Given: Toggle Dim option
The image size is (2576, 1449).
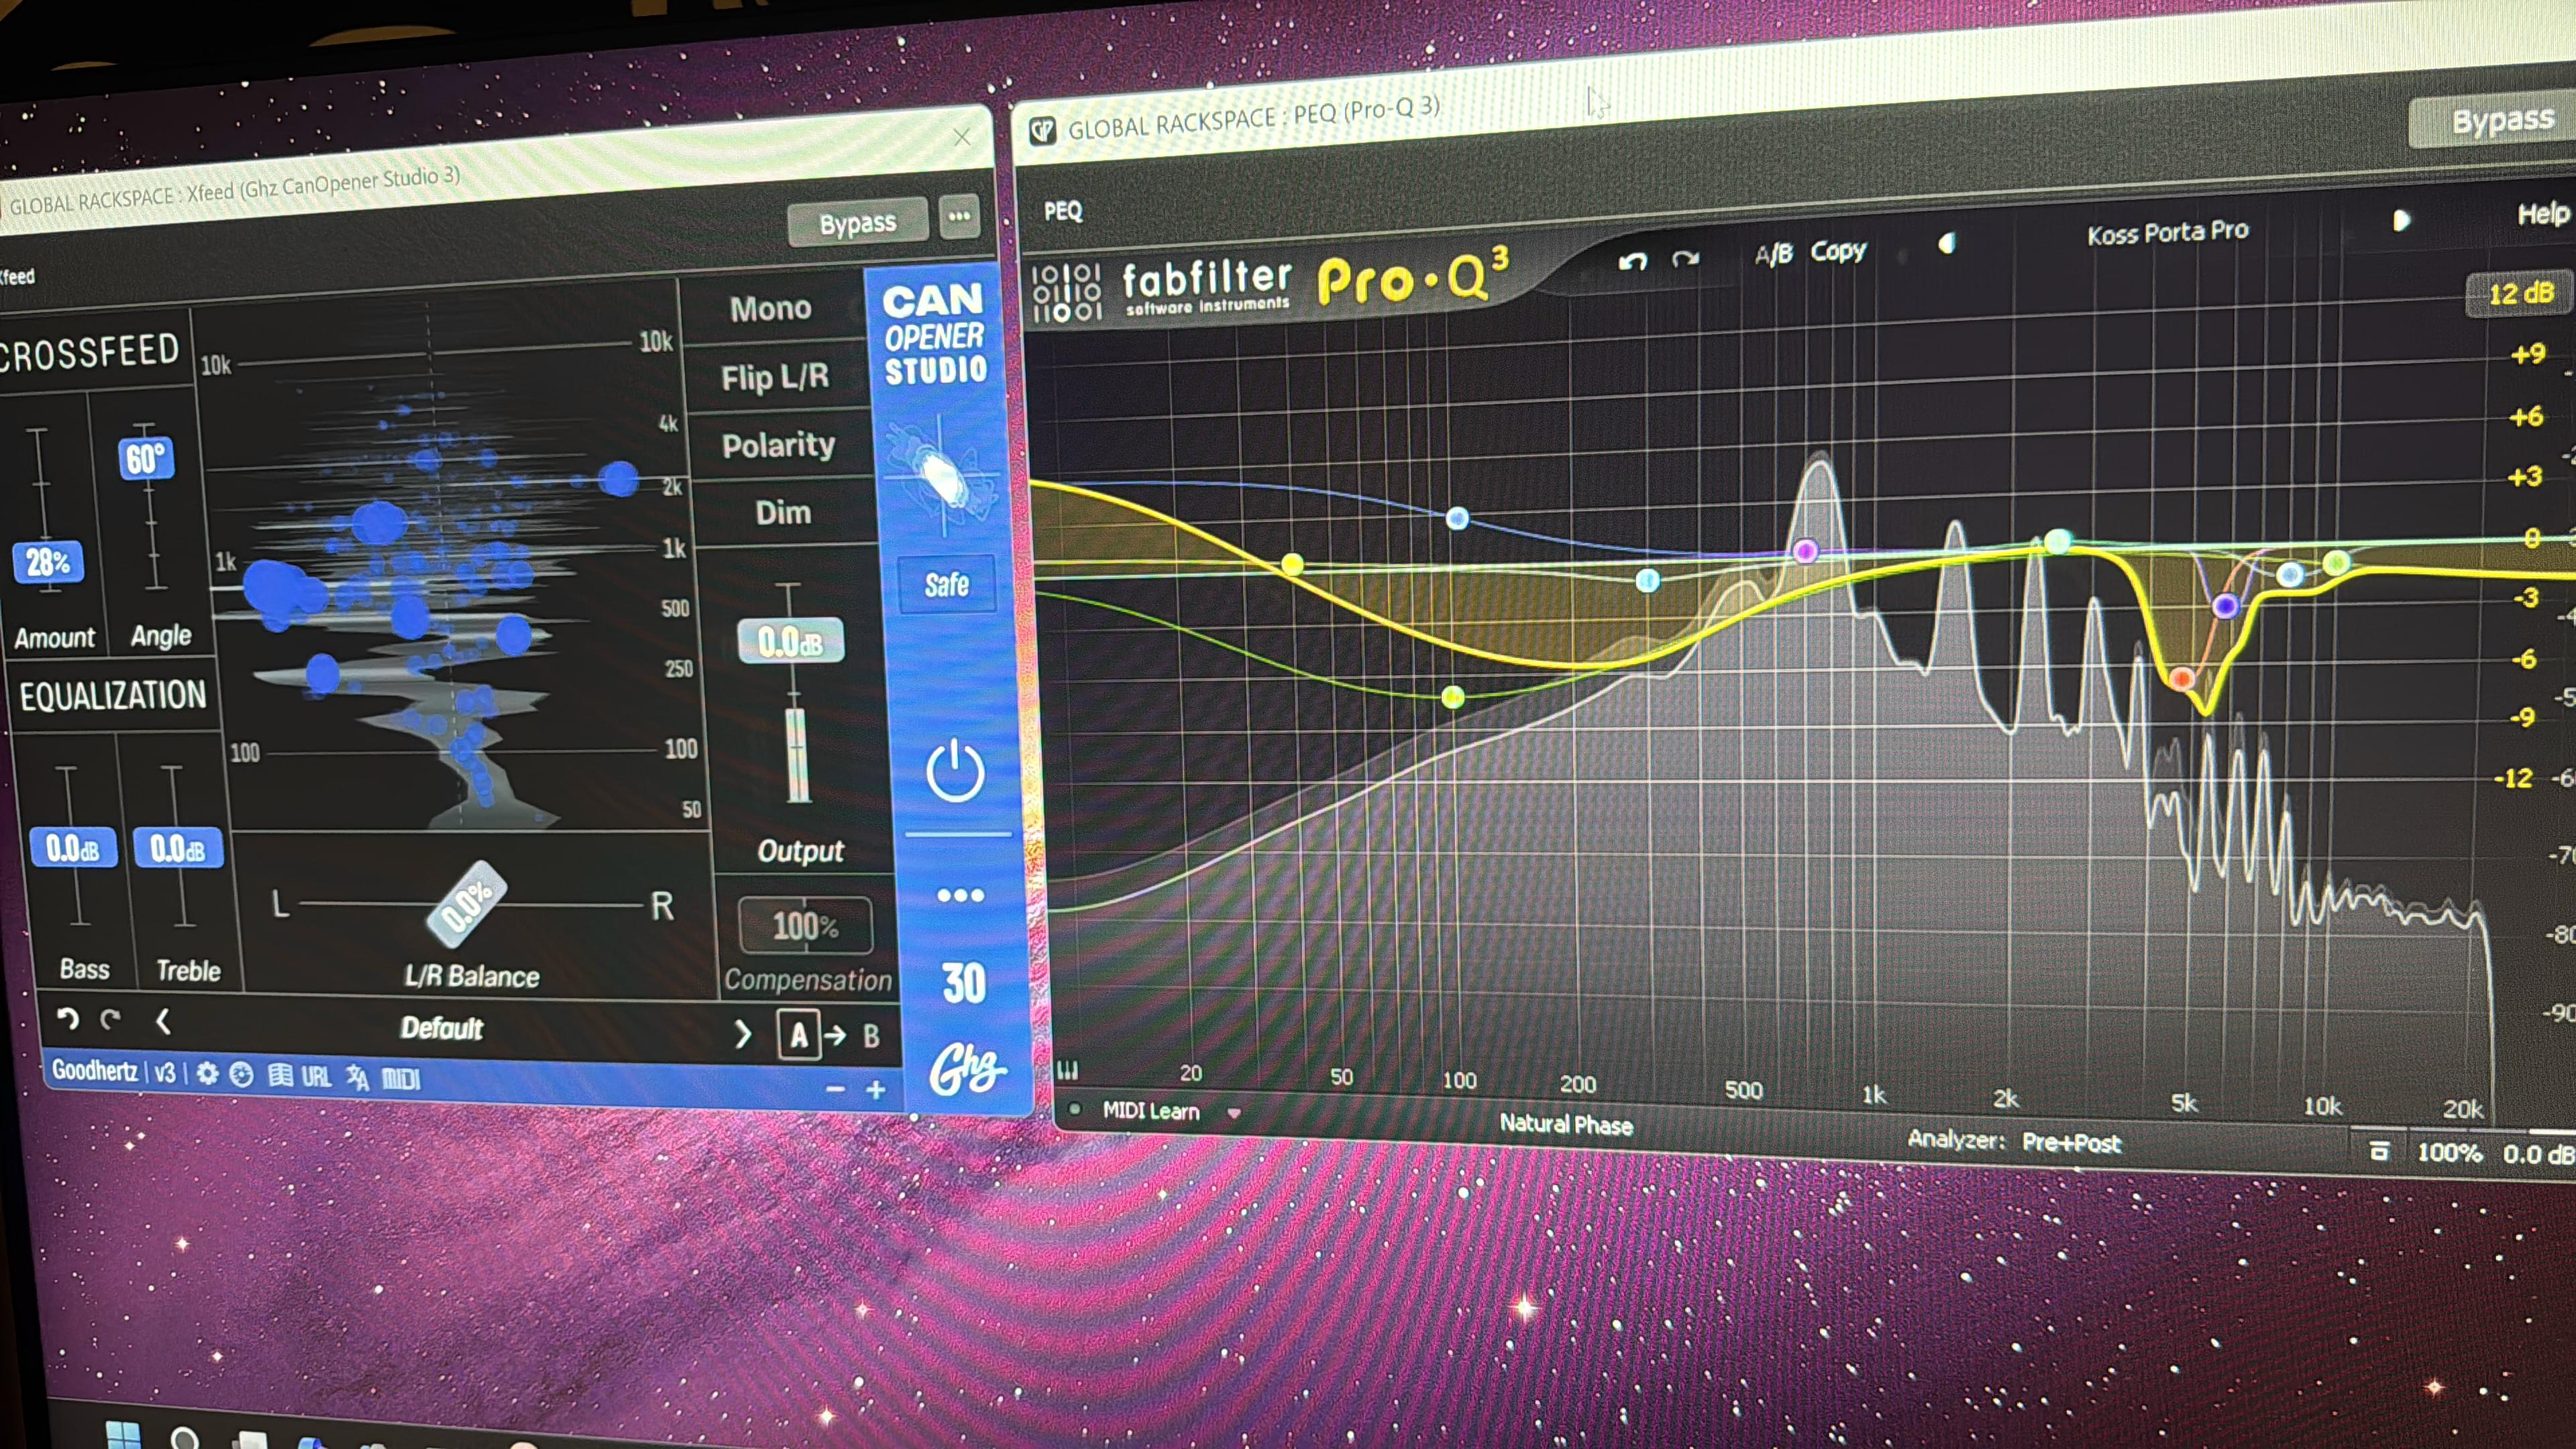Looking at the screenshot, I should pos(783,513).
